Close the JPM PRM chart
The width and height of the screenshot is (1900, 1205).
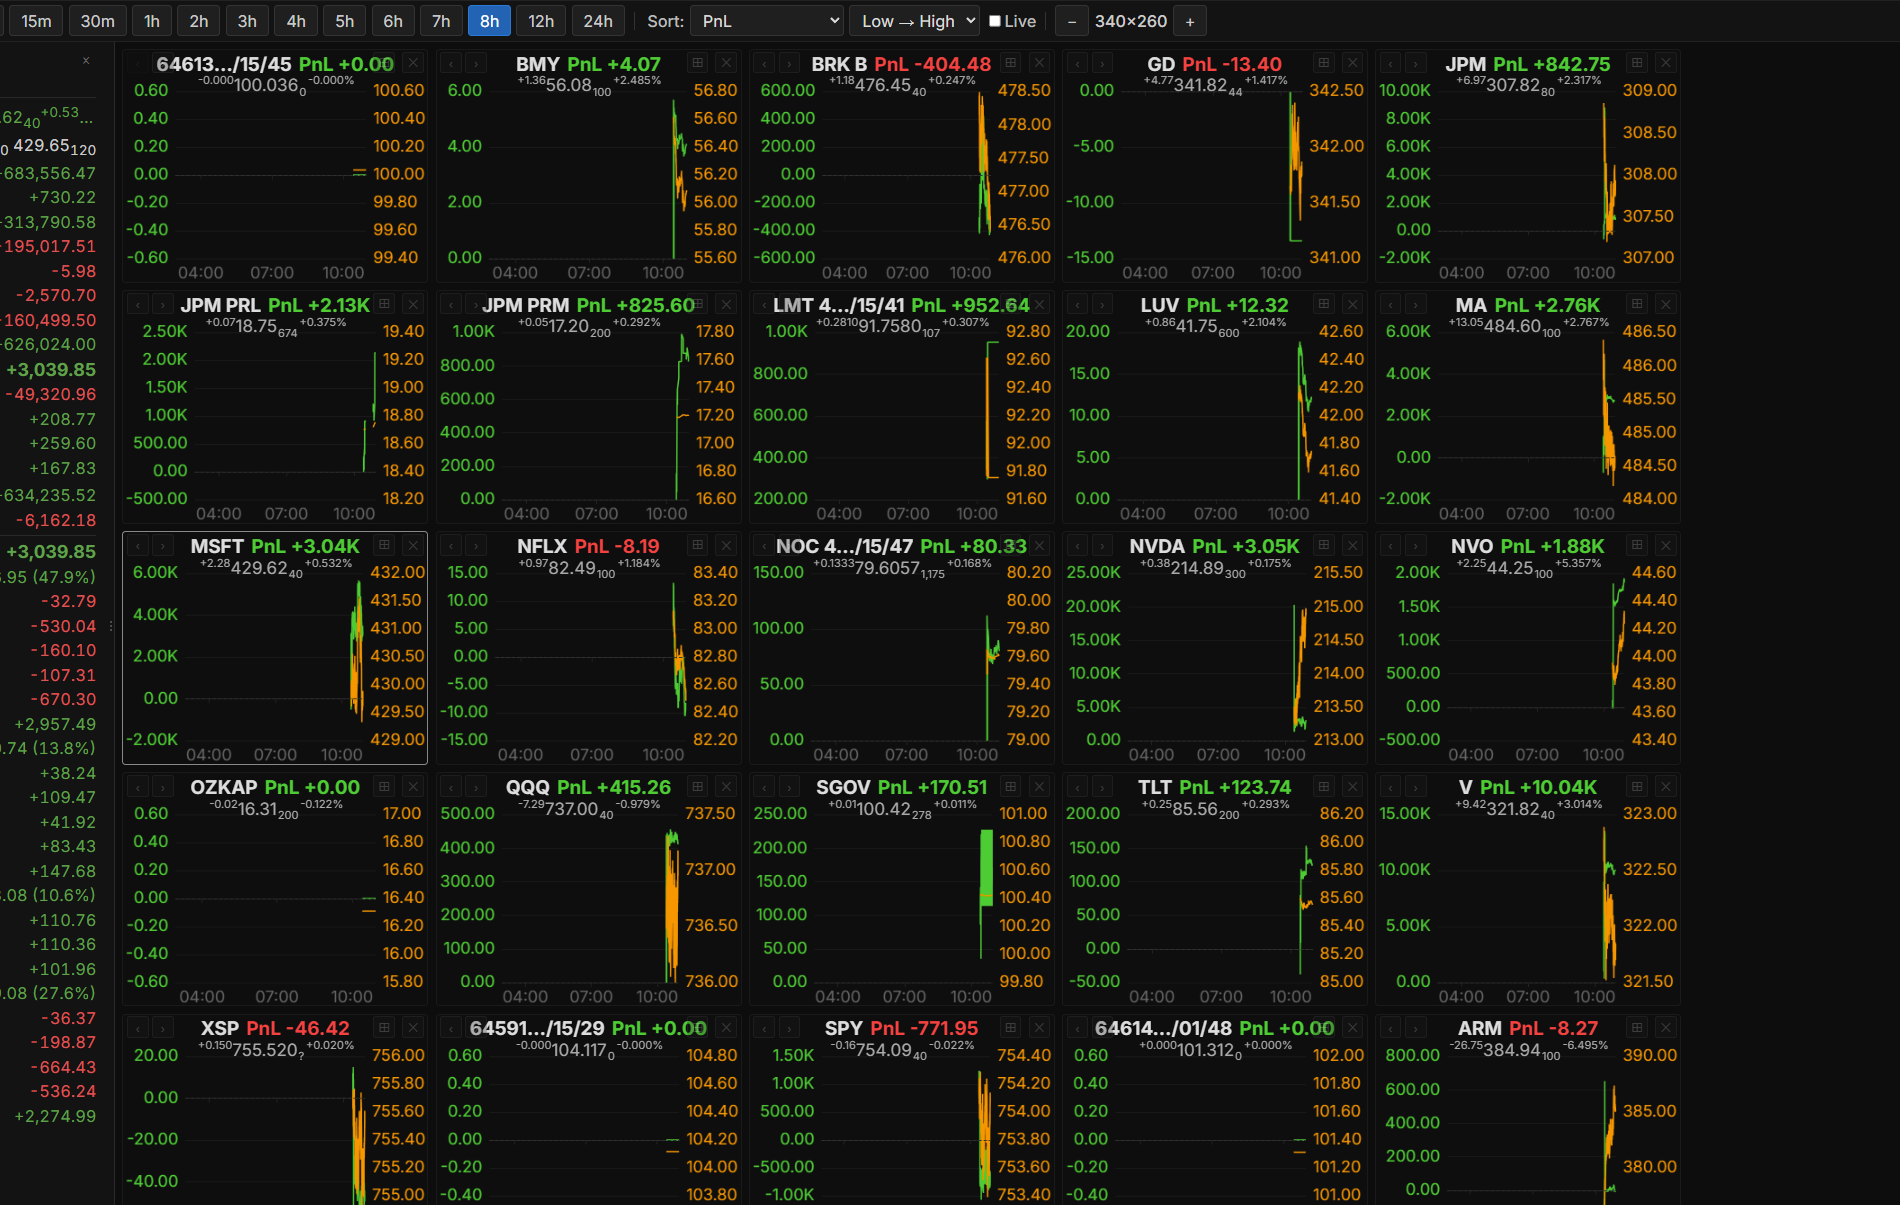point(727,304)
